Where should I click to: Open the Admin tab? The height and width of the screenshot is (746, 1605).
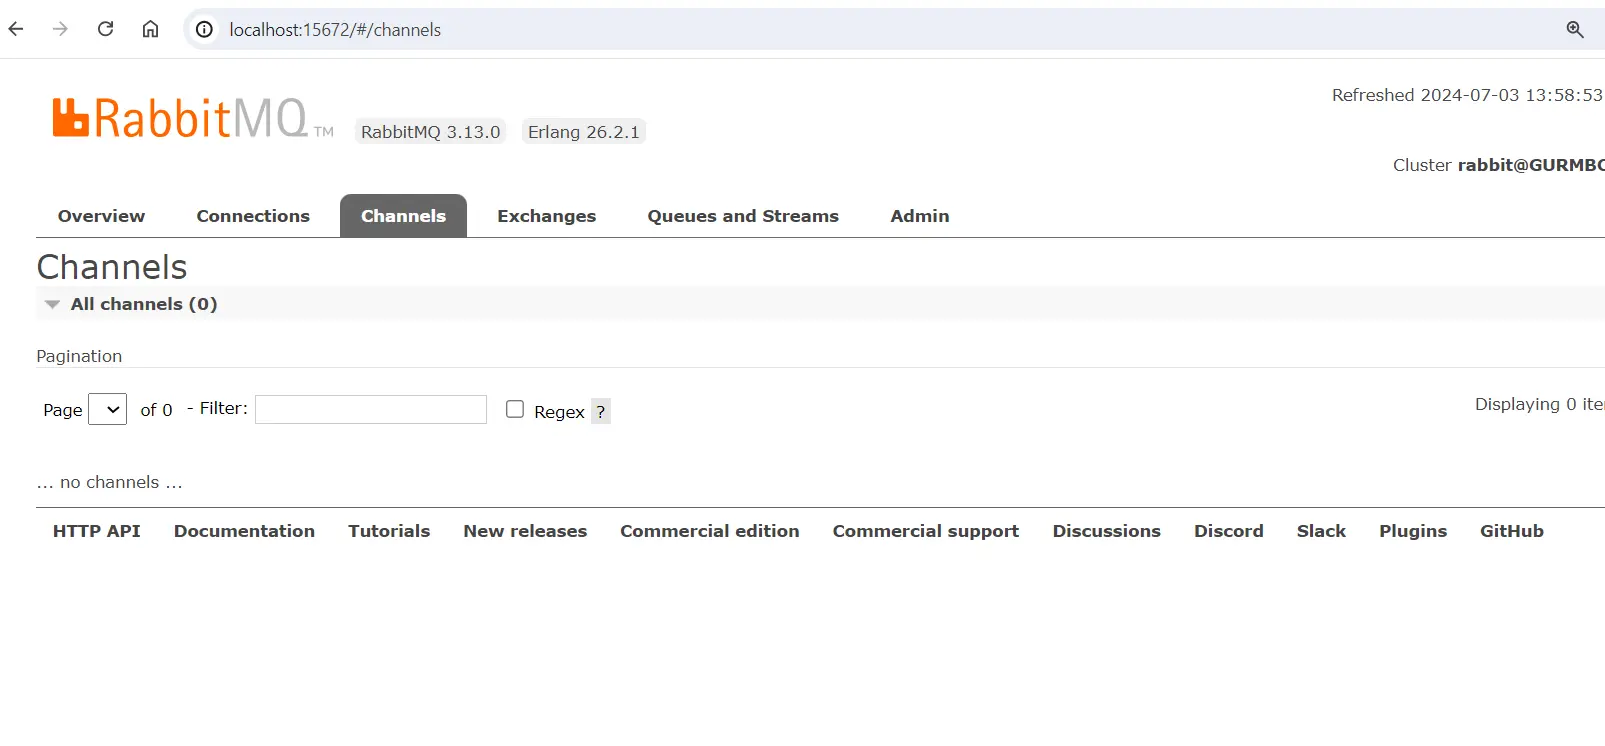[x=920, y=216]
